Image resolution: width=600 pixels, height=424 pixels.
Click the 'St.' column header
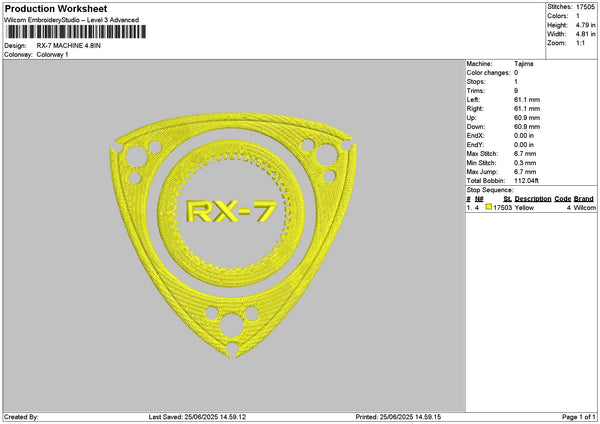click(507, 199)
